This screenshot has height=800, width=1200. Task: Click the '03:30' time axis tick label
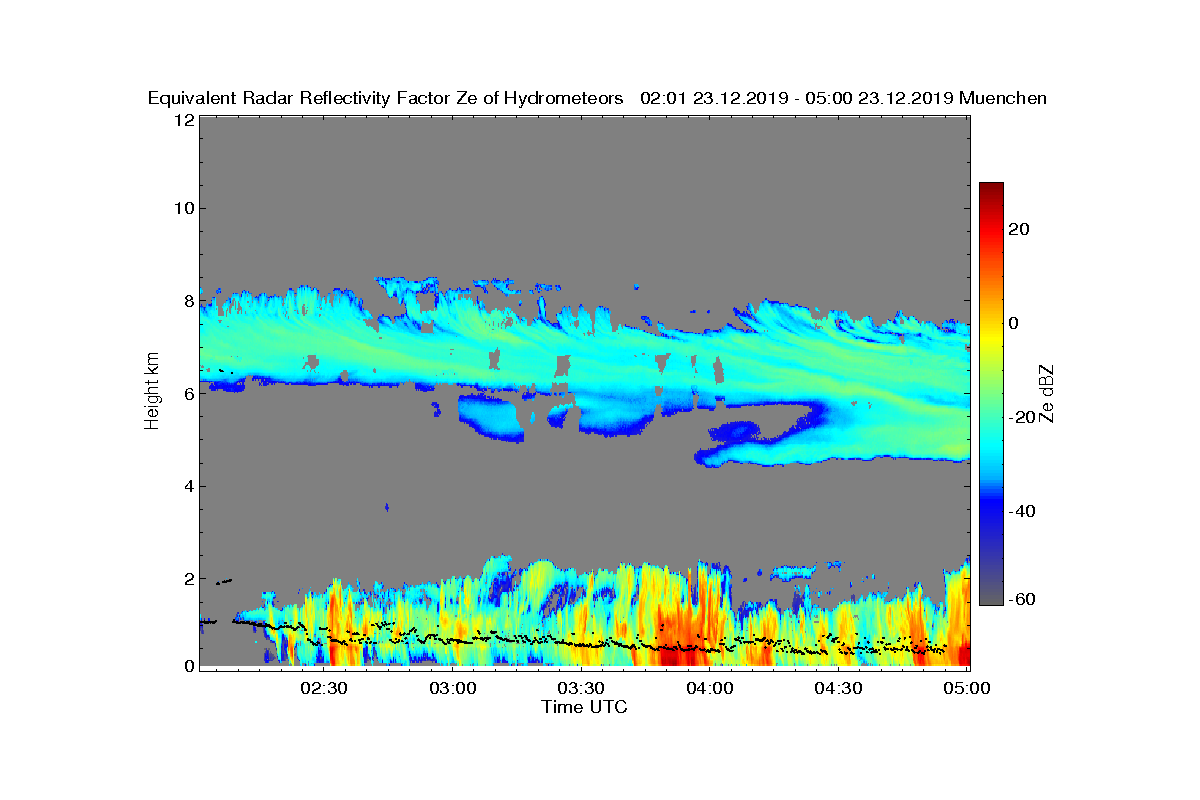(581, 689)
